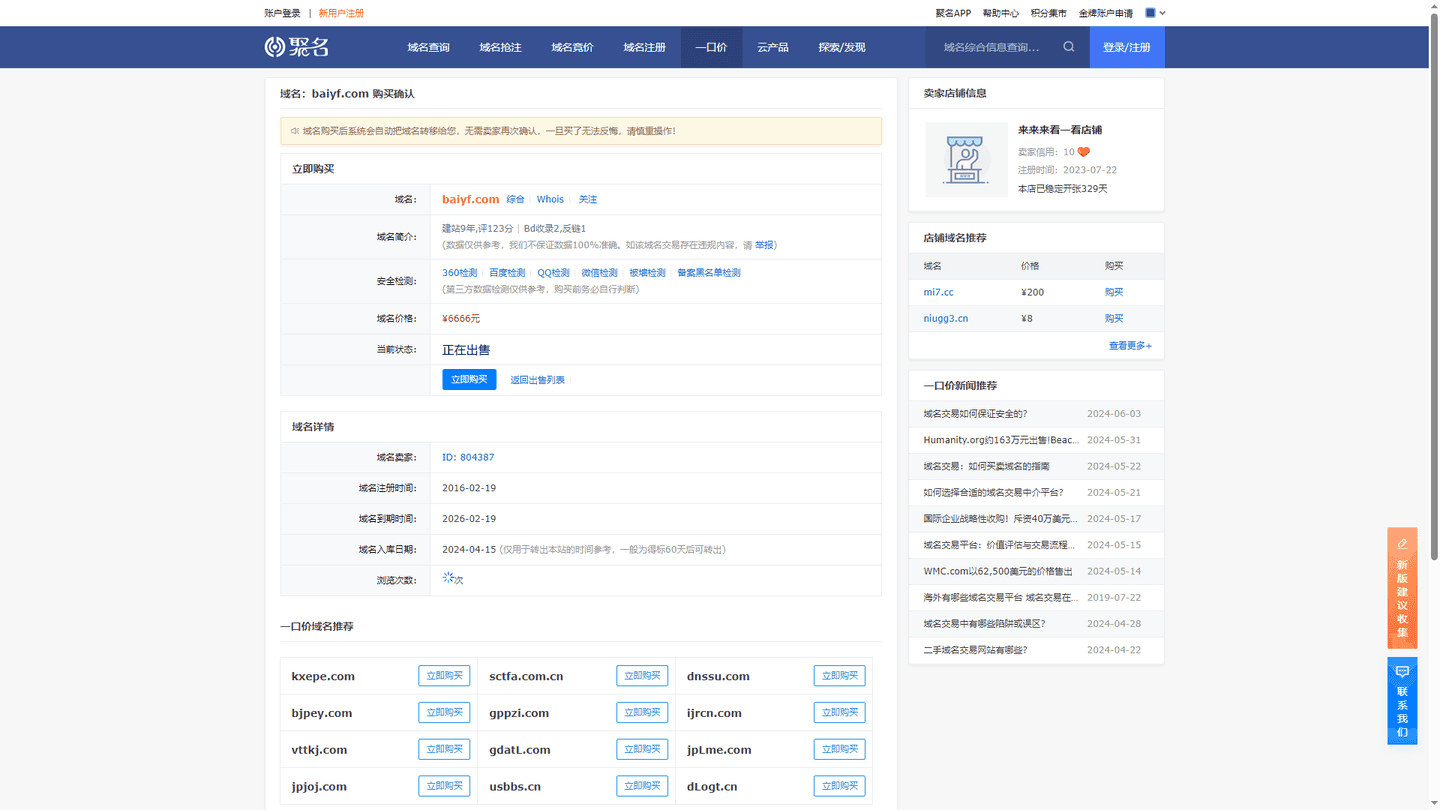
Task: Open niugg3.cn in shop recommendations
Action: 945,318
